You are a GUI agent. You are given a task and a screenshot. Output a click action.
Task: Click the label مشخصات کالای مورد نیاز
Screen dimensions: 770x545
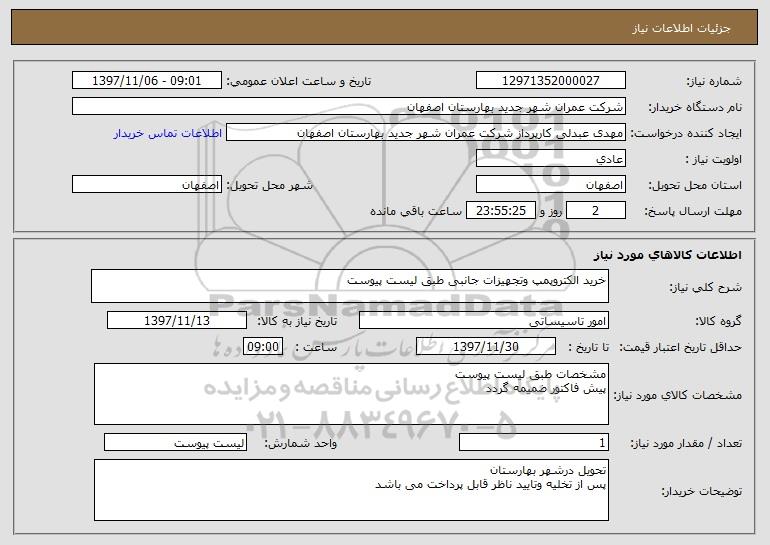coord(678,395)
